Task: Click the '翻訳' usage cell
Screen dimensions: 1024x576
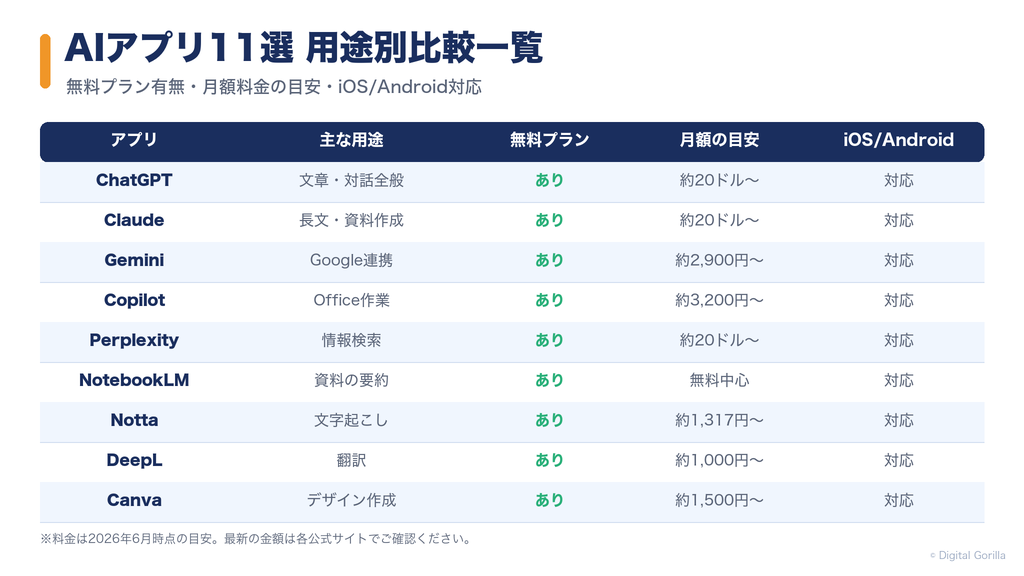Action: tap(351, 460)
